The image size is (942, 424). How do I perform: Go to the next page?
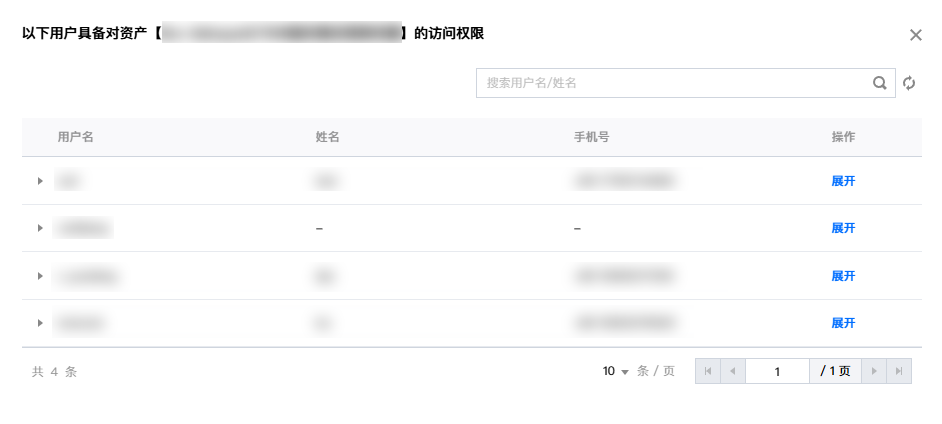[875, 371]
